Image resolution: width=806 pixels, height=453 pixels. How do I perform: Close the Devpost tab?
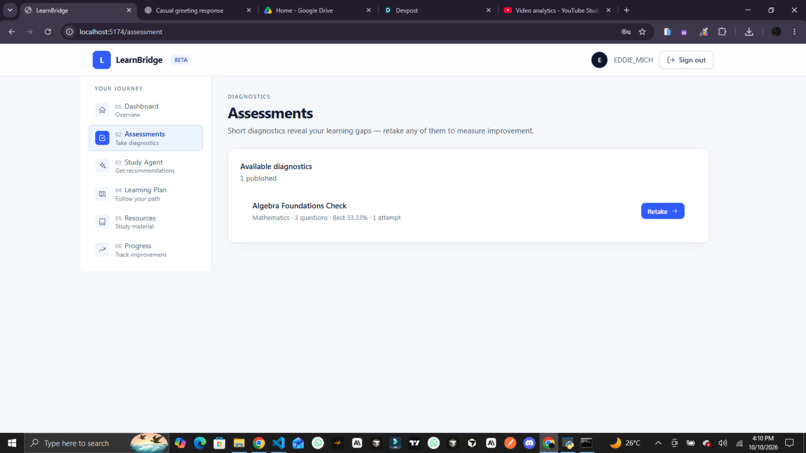tap(488, 10)
